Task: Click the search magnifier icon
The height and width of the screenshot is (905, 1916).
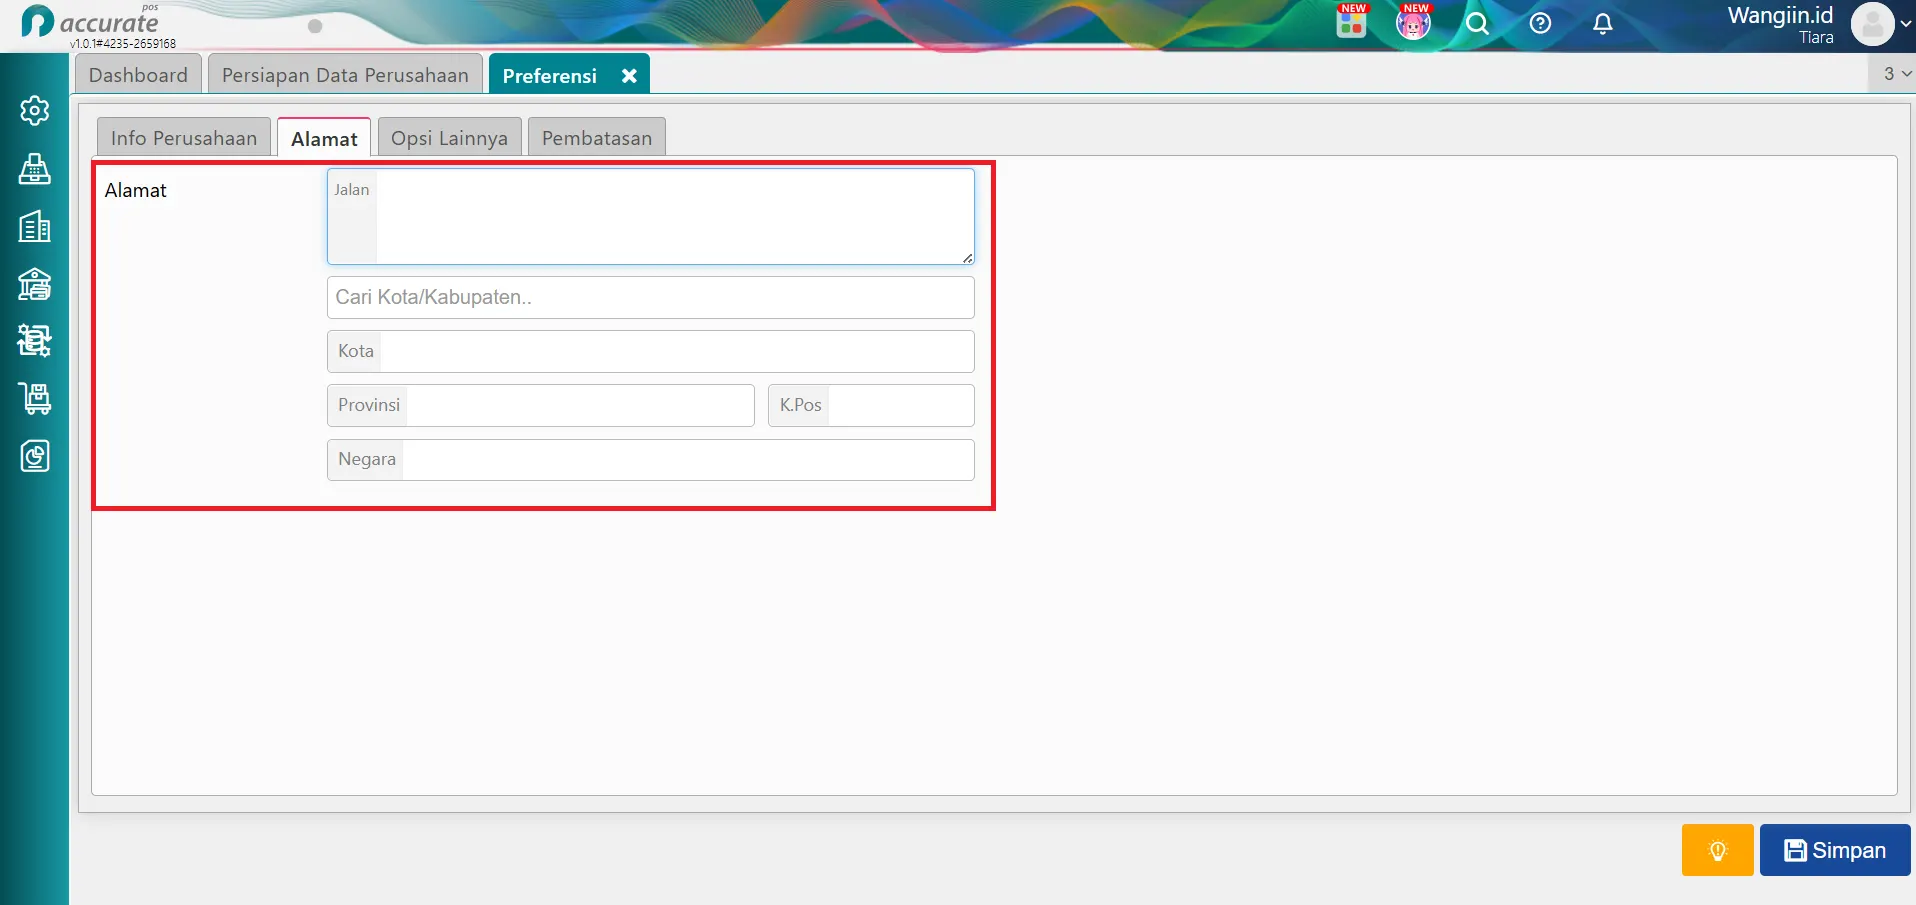Action: pos(1477,24)
